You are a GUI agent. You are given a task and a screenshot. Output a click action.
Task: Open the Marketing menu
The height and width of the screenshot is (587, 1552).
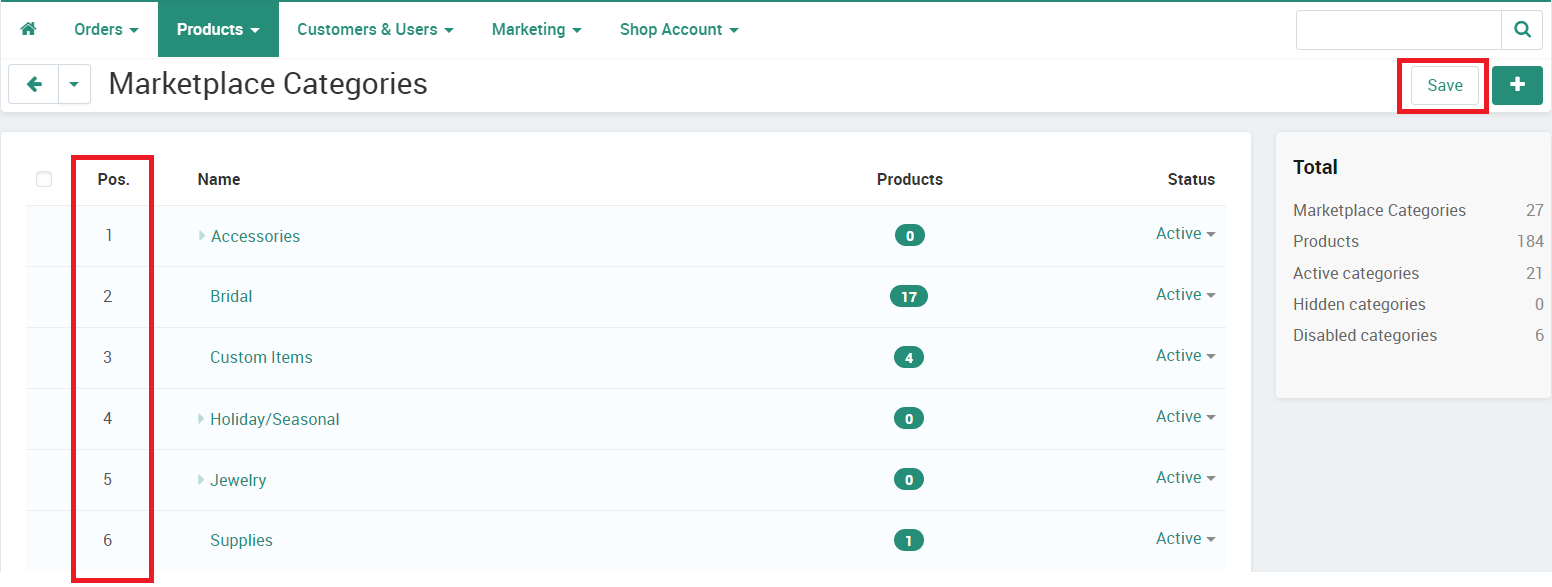536,29
